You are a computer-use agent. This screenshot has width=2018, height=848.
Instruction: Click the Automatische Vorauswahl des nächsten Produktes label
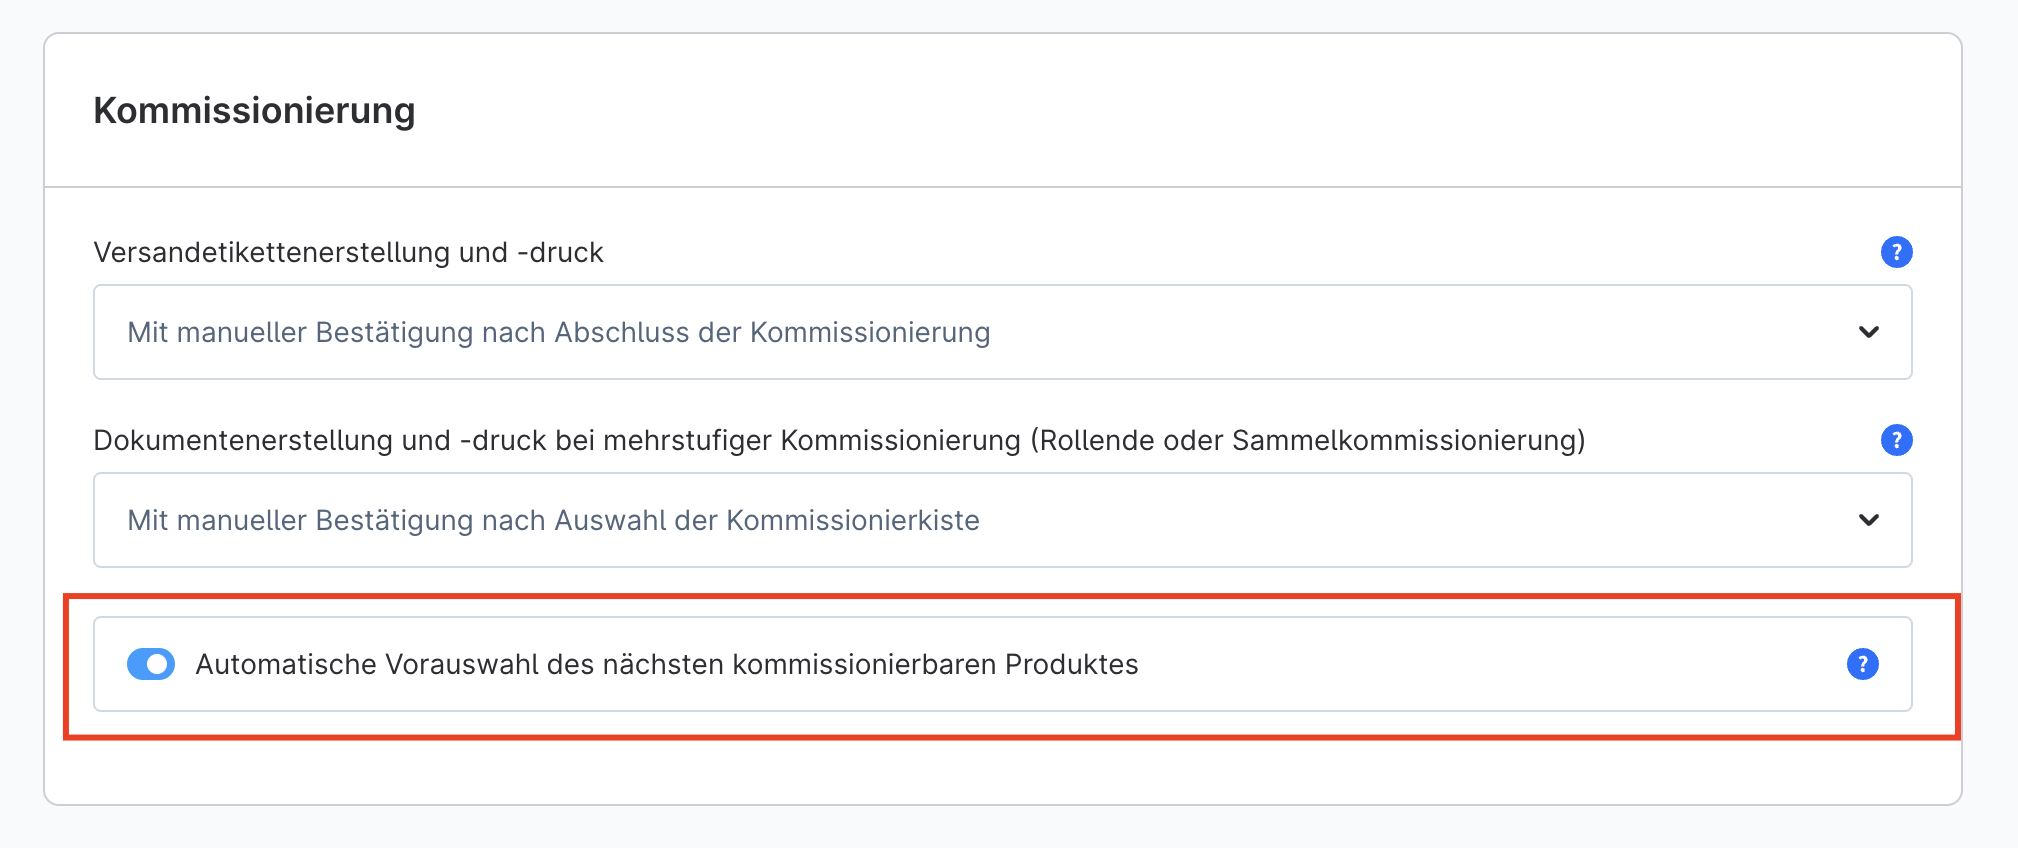point(666,664)
